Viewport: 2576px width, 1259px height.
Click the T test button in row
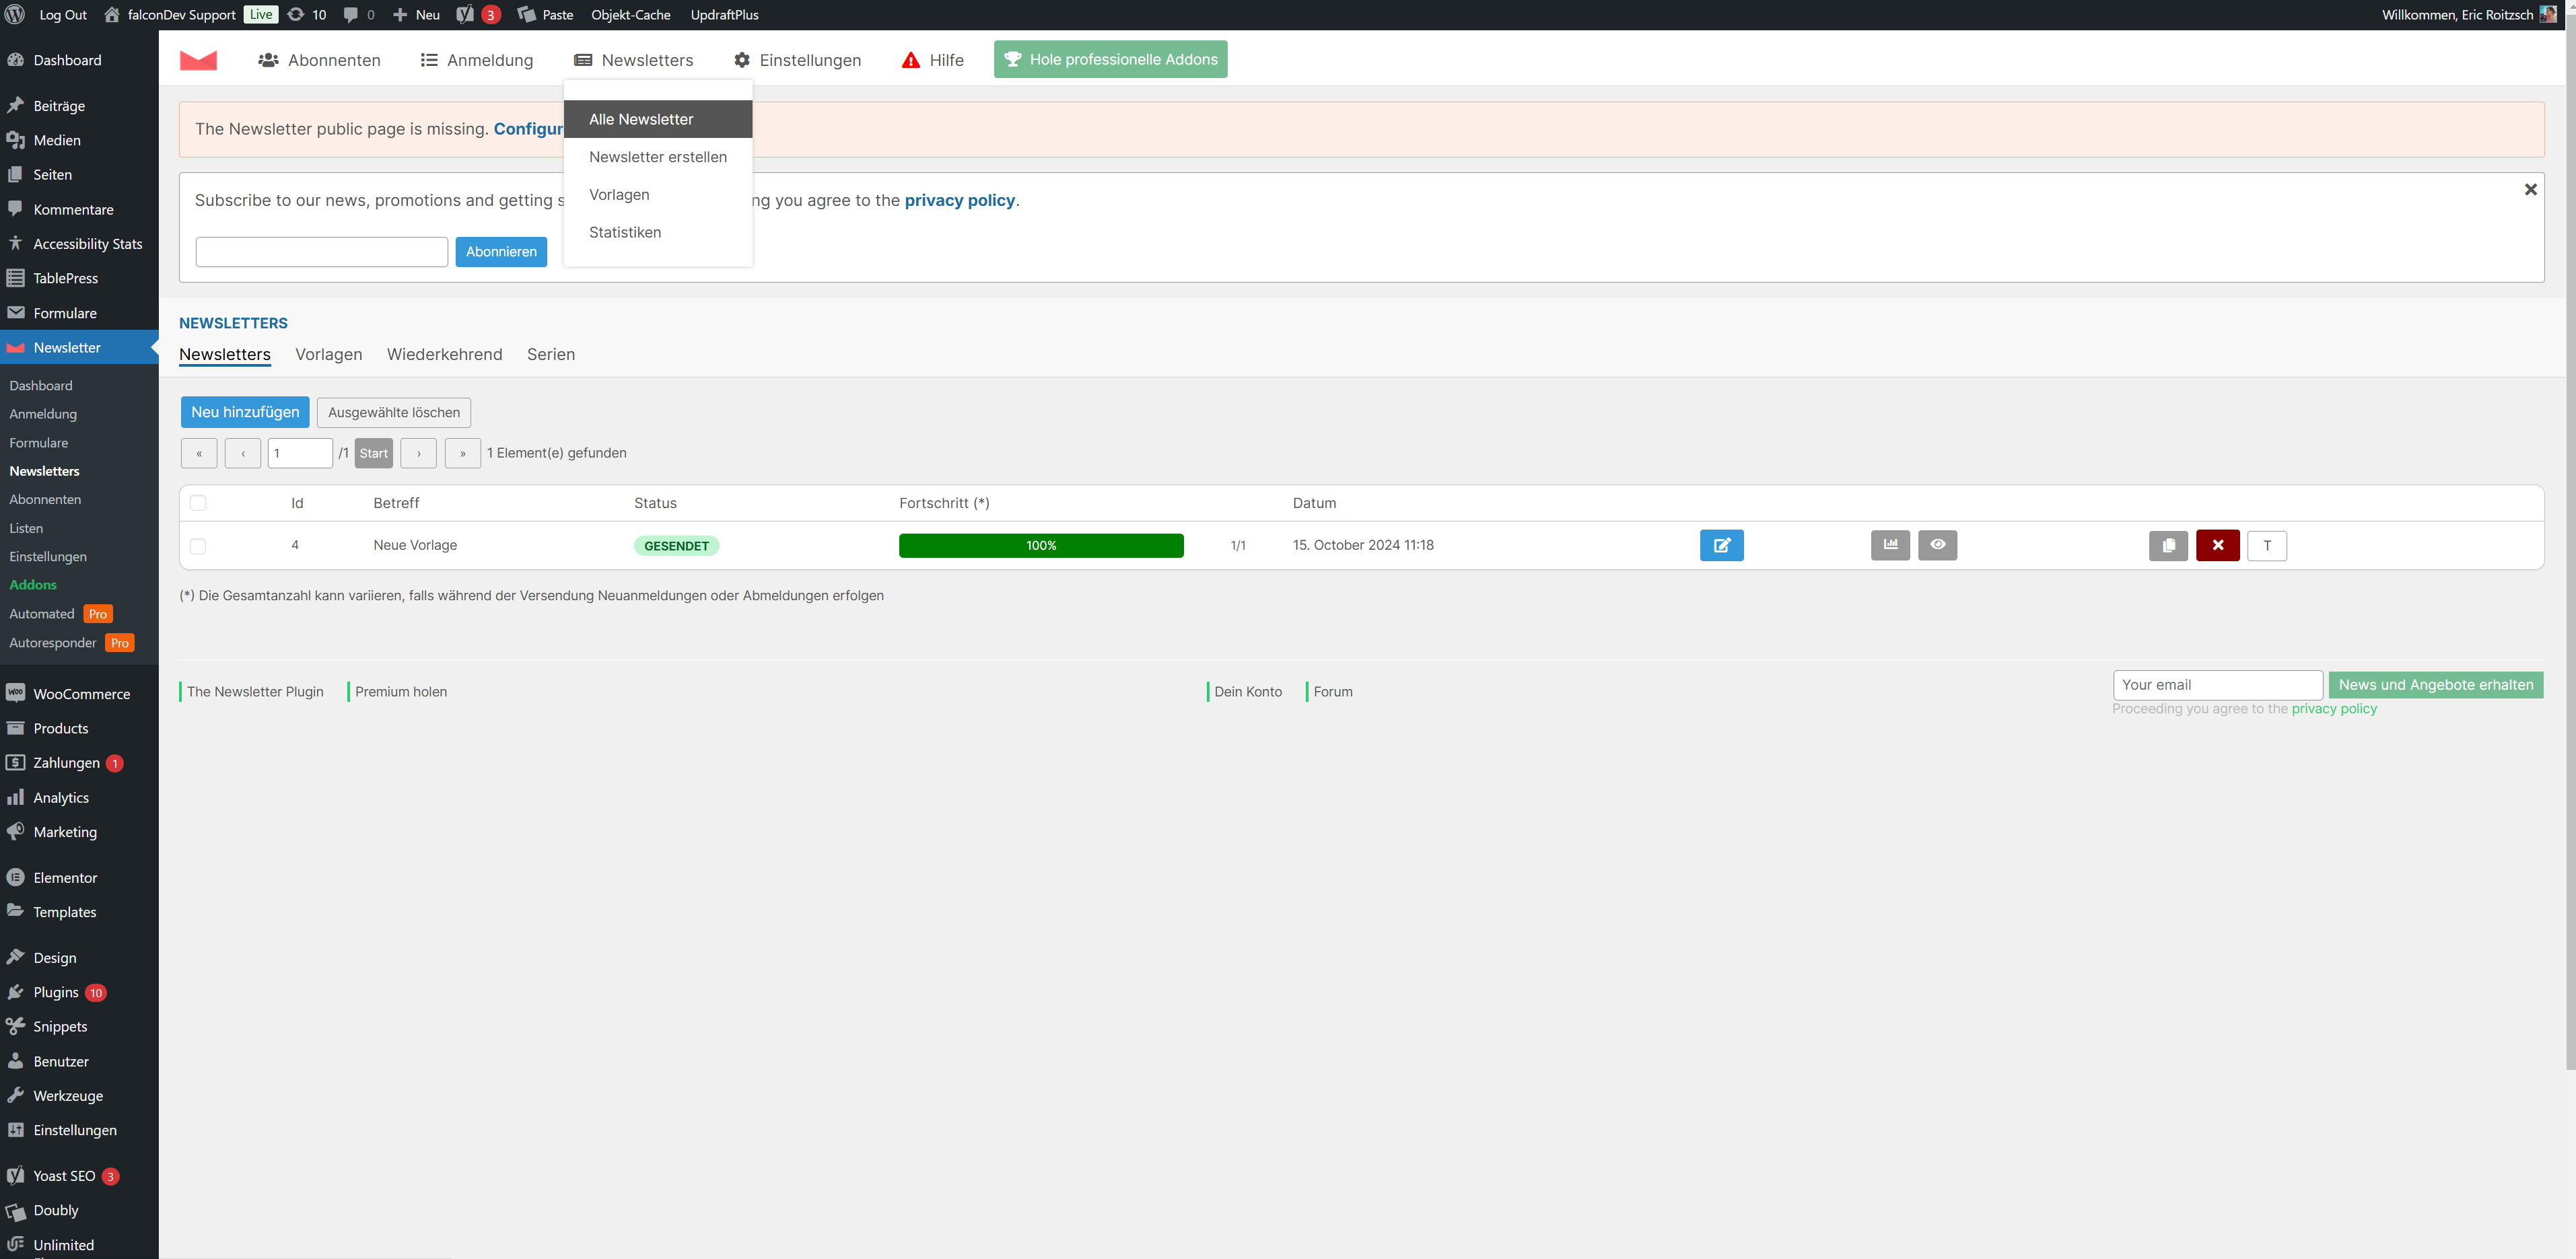pos(2266,545)
